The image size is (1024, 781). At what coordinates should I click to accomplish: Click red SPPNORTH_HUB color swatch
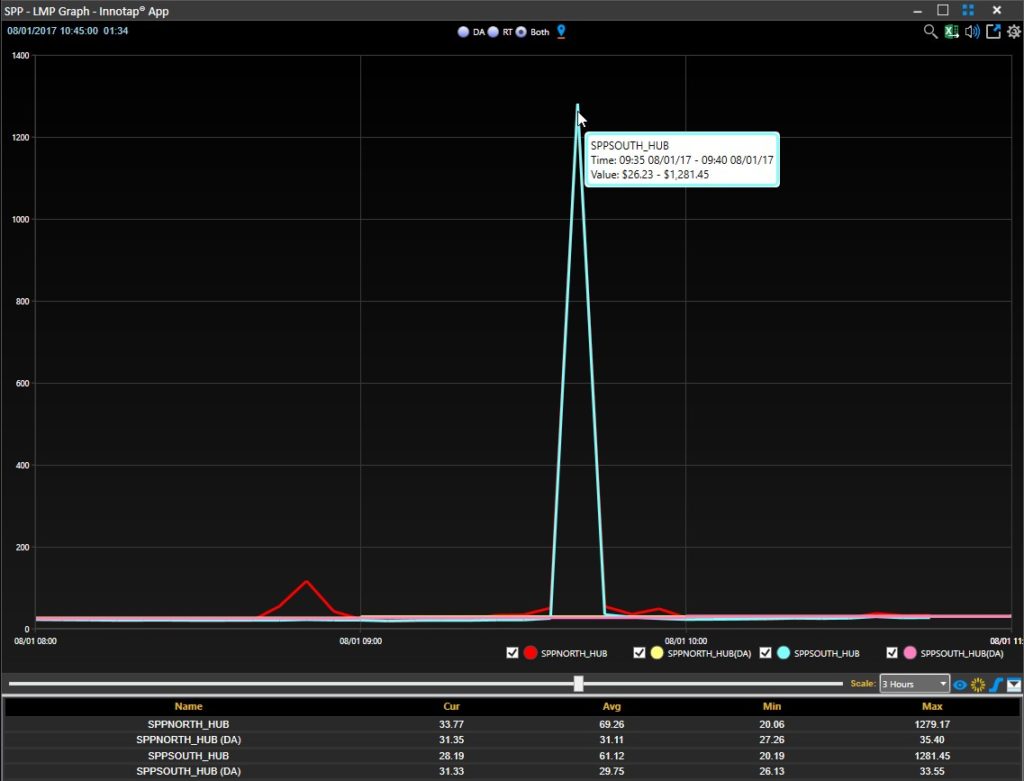[530, 653]
